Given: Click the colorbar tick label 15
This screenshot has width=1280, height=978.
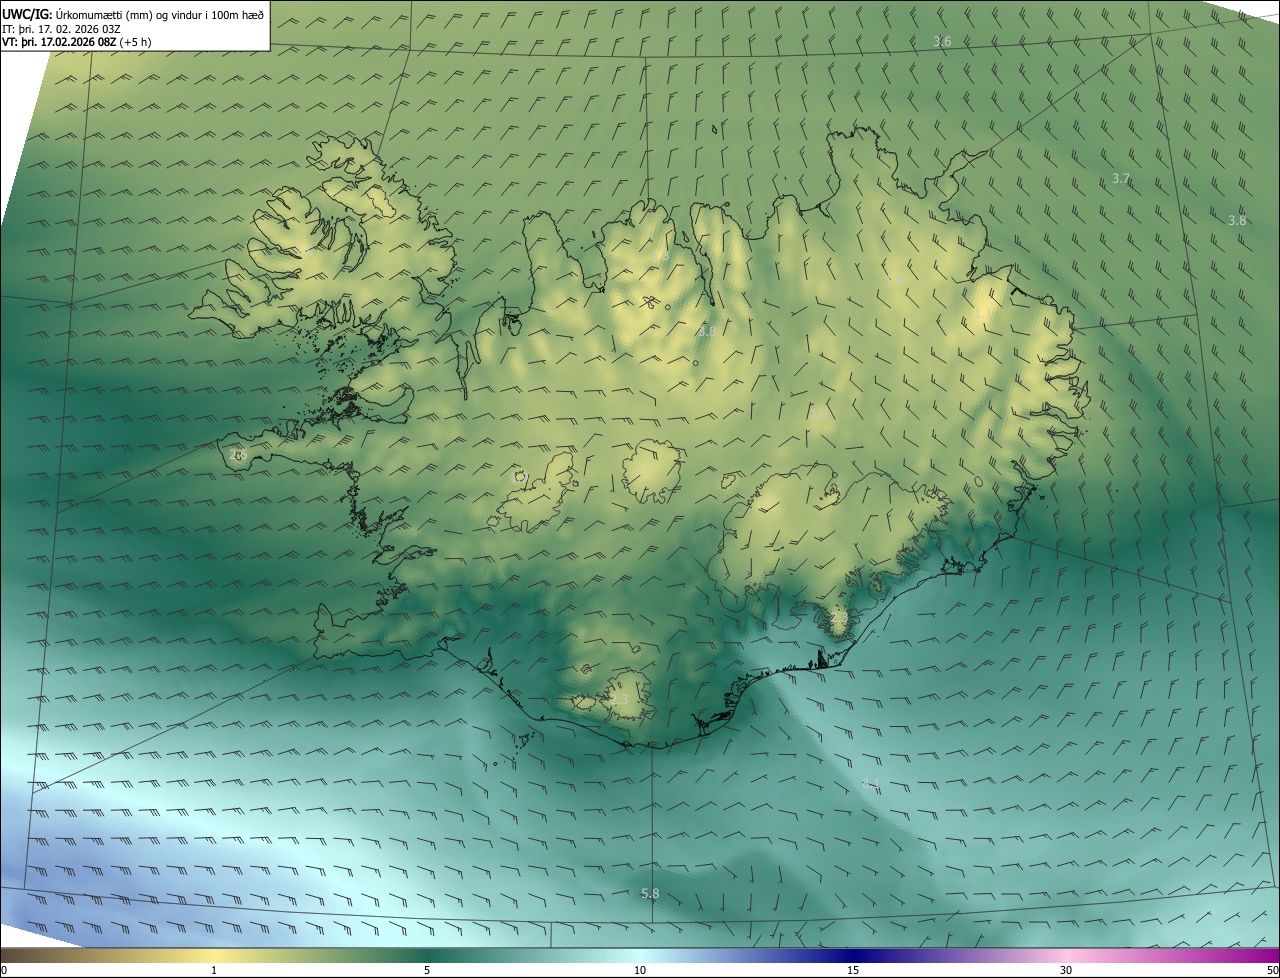Looking at the screenshot, I should point(853,970).
